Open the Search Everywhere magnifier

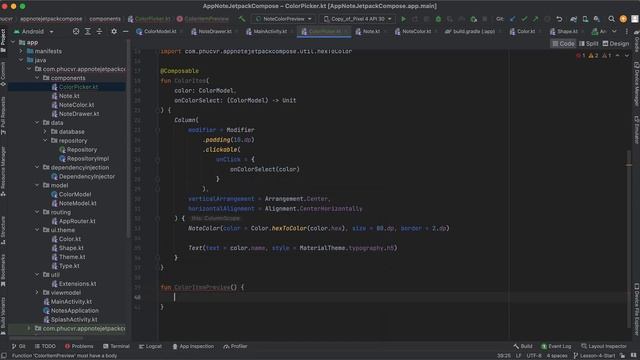click(611, 19)
